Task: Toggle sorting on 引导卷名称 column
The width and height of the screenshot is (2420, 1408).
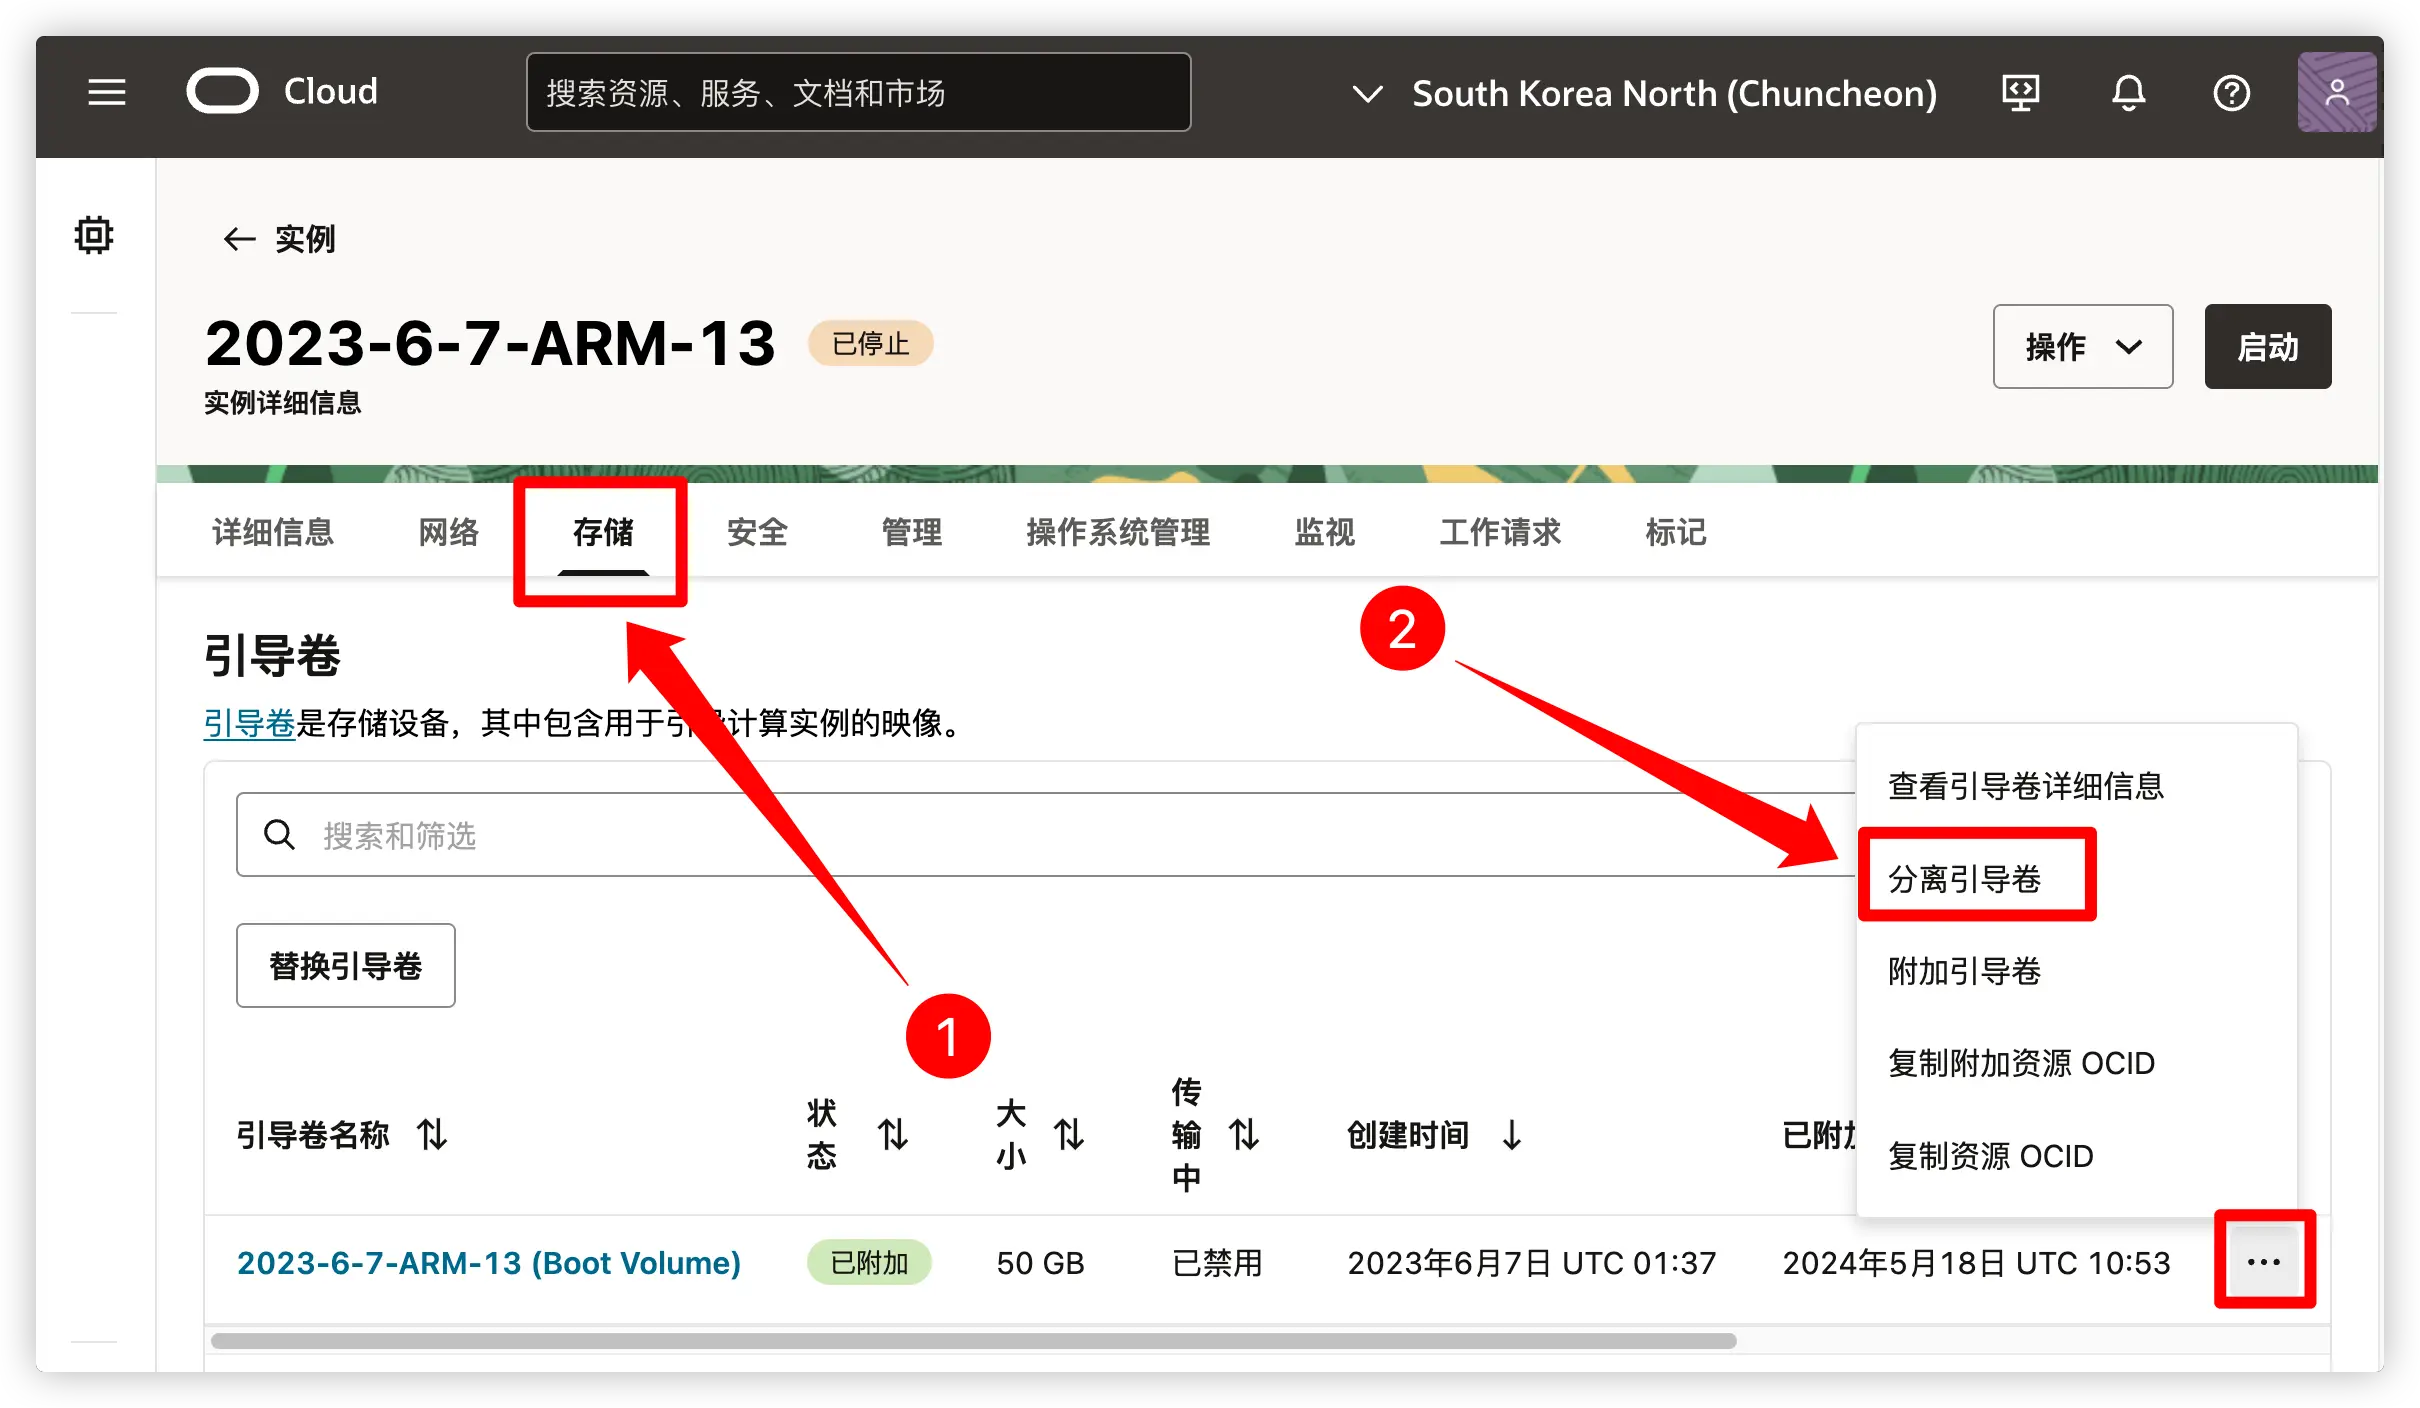Action: pyautogui.click(x=432, y=1135)
